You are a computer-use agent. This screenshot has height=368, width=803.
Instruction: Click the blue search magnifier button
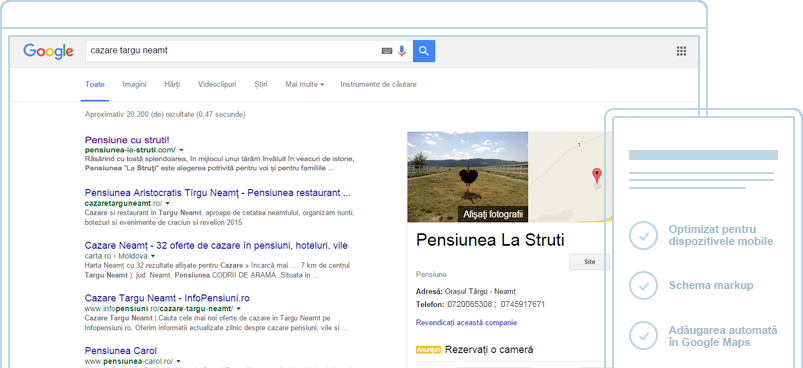coord(424,51)
